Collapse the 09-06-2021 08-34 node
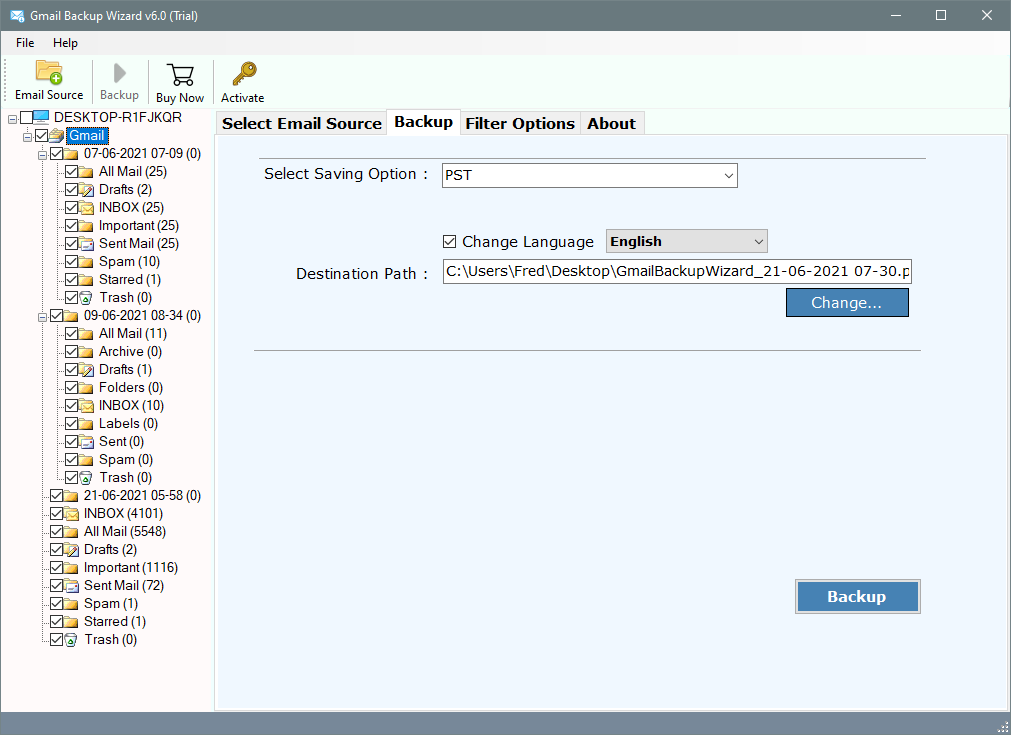This screenshot has height=735, width=1011. coord(42,317)
